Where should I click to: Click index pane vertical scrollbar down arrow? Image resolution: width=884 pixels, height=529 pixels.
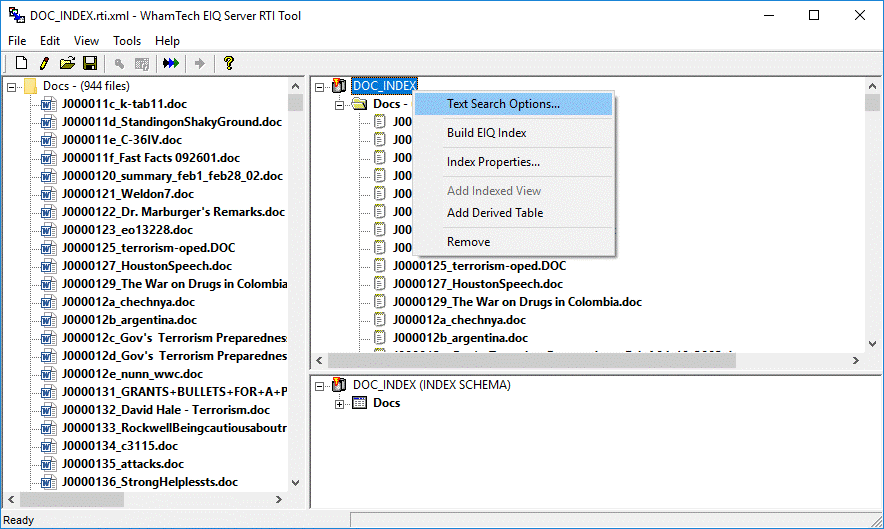coord(872,343)
